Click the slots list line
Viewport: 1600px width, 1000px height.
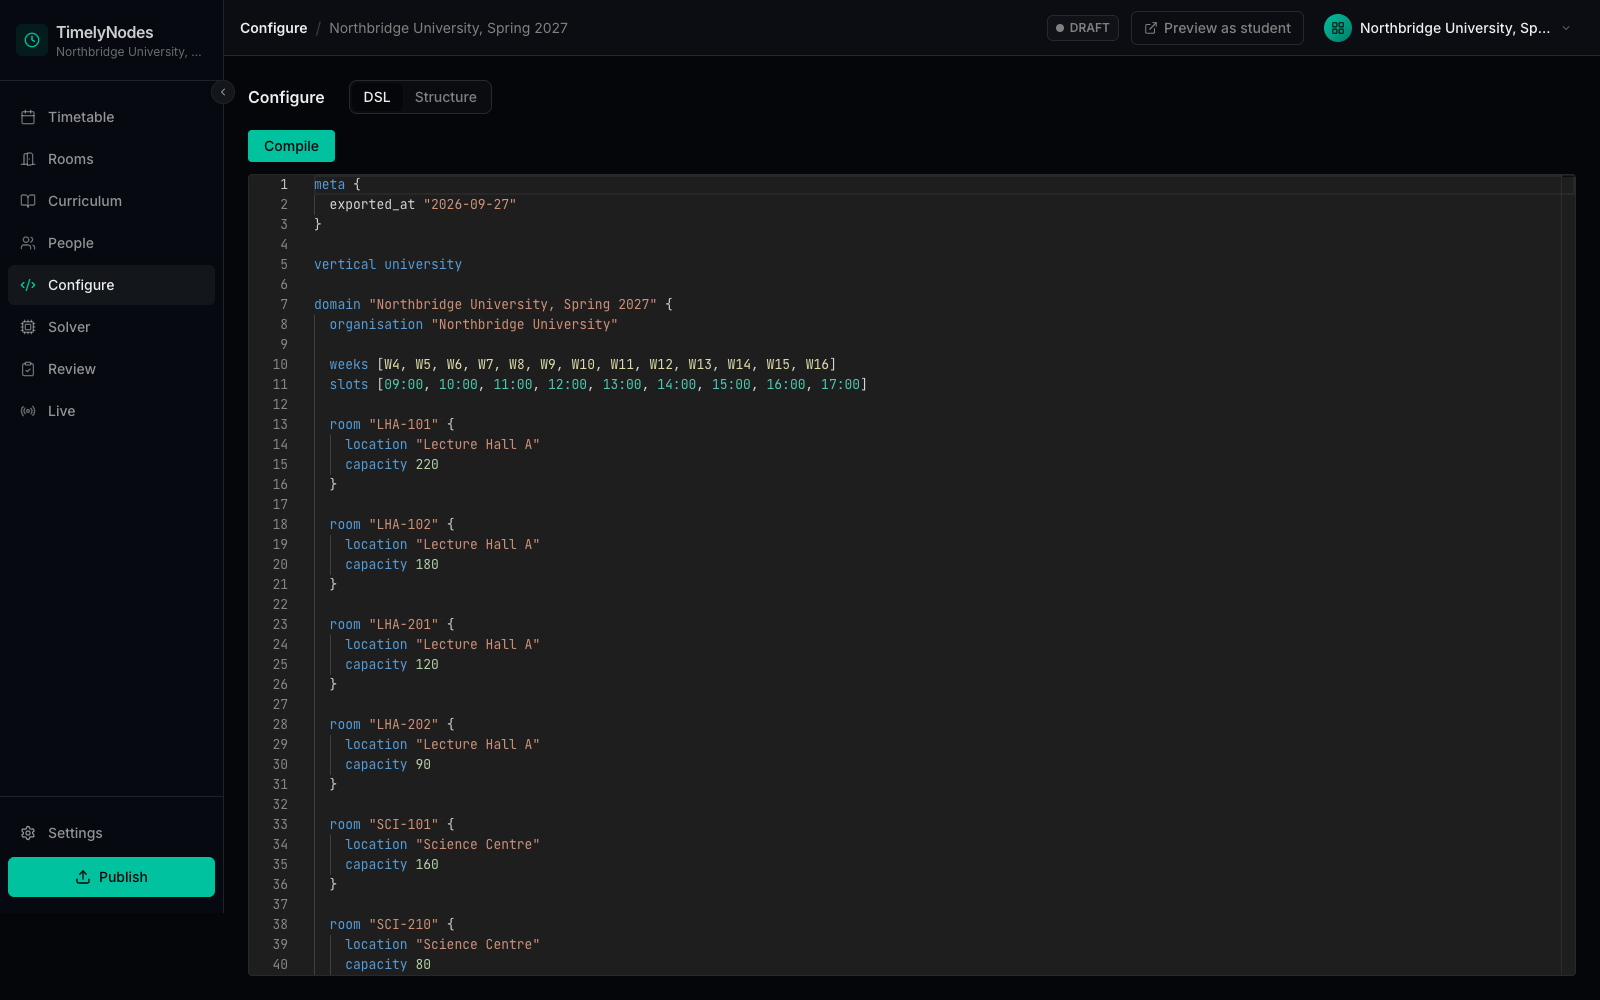coord(598,384)
